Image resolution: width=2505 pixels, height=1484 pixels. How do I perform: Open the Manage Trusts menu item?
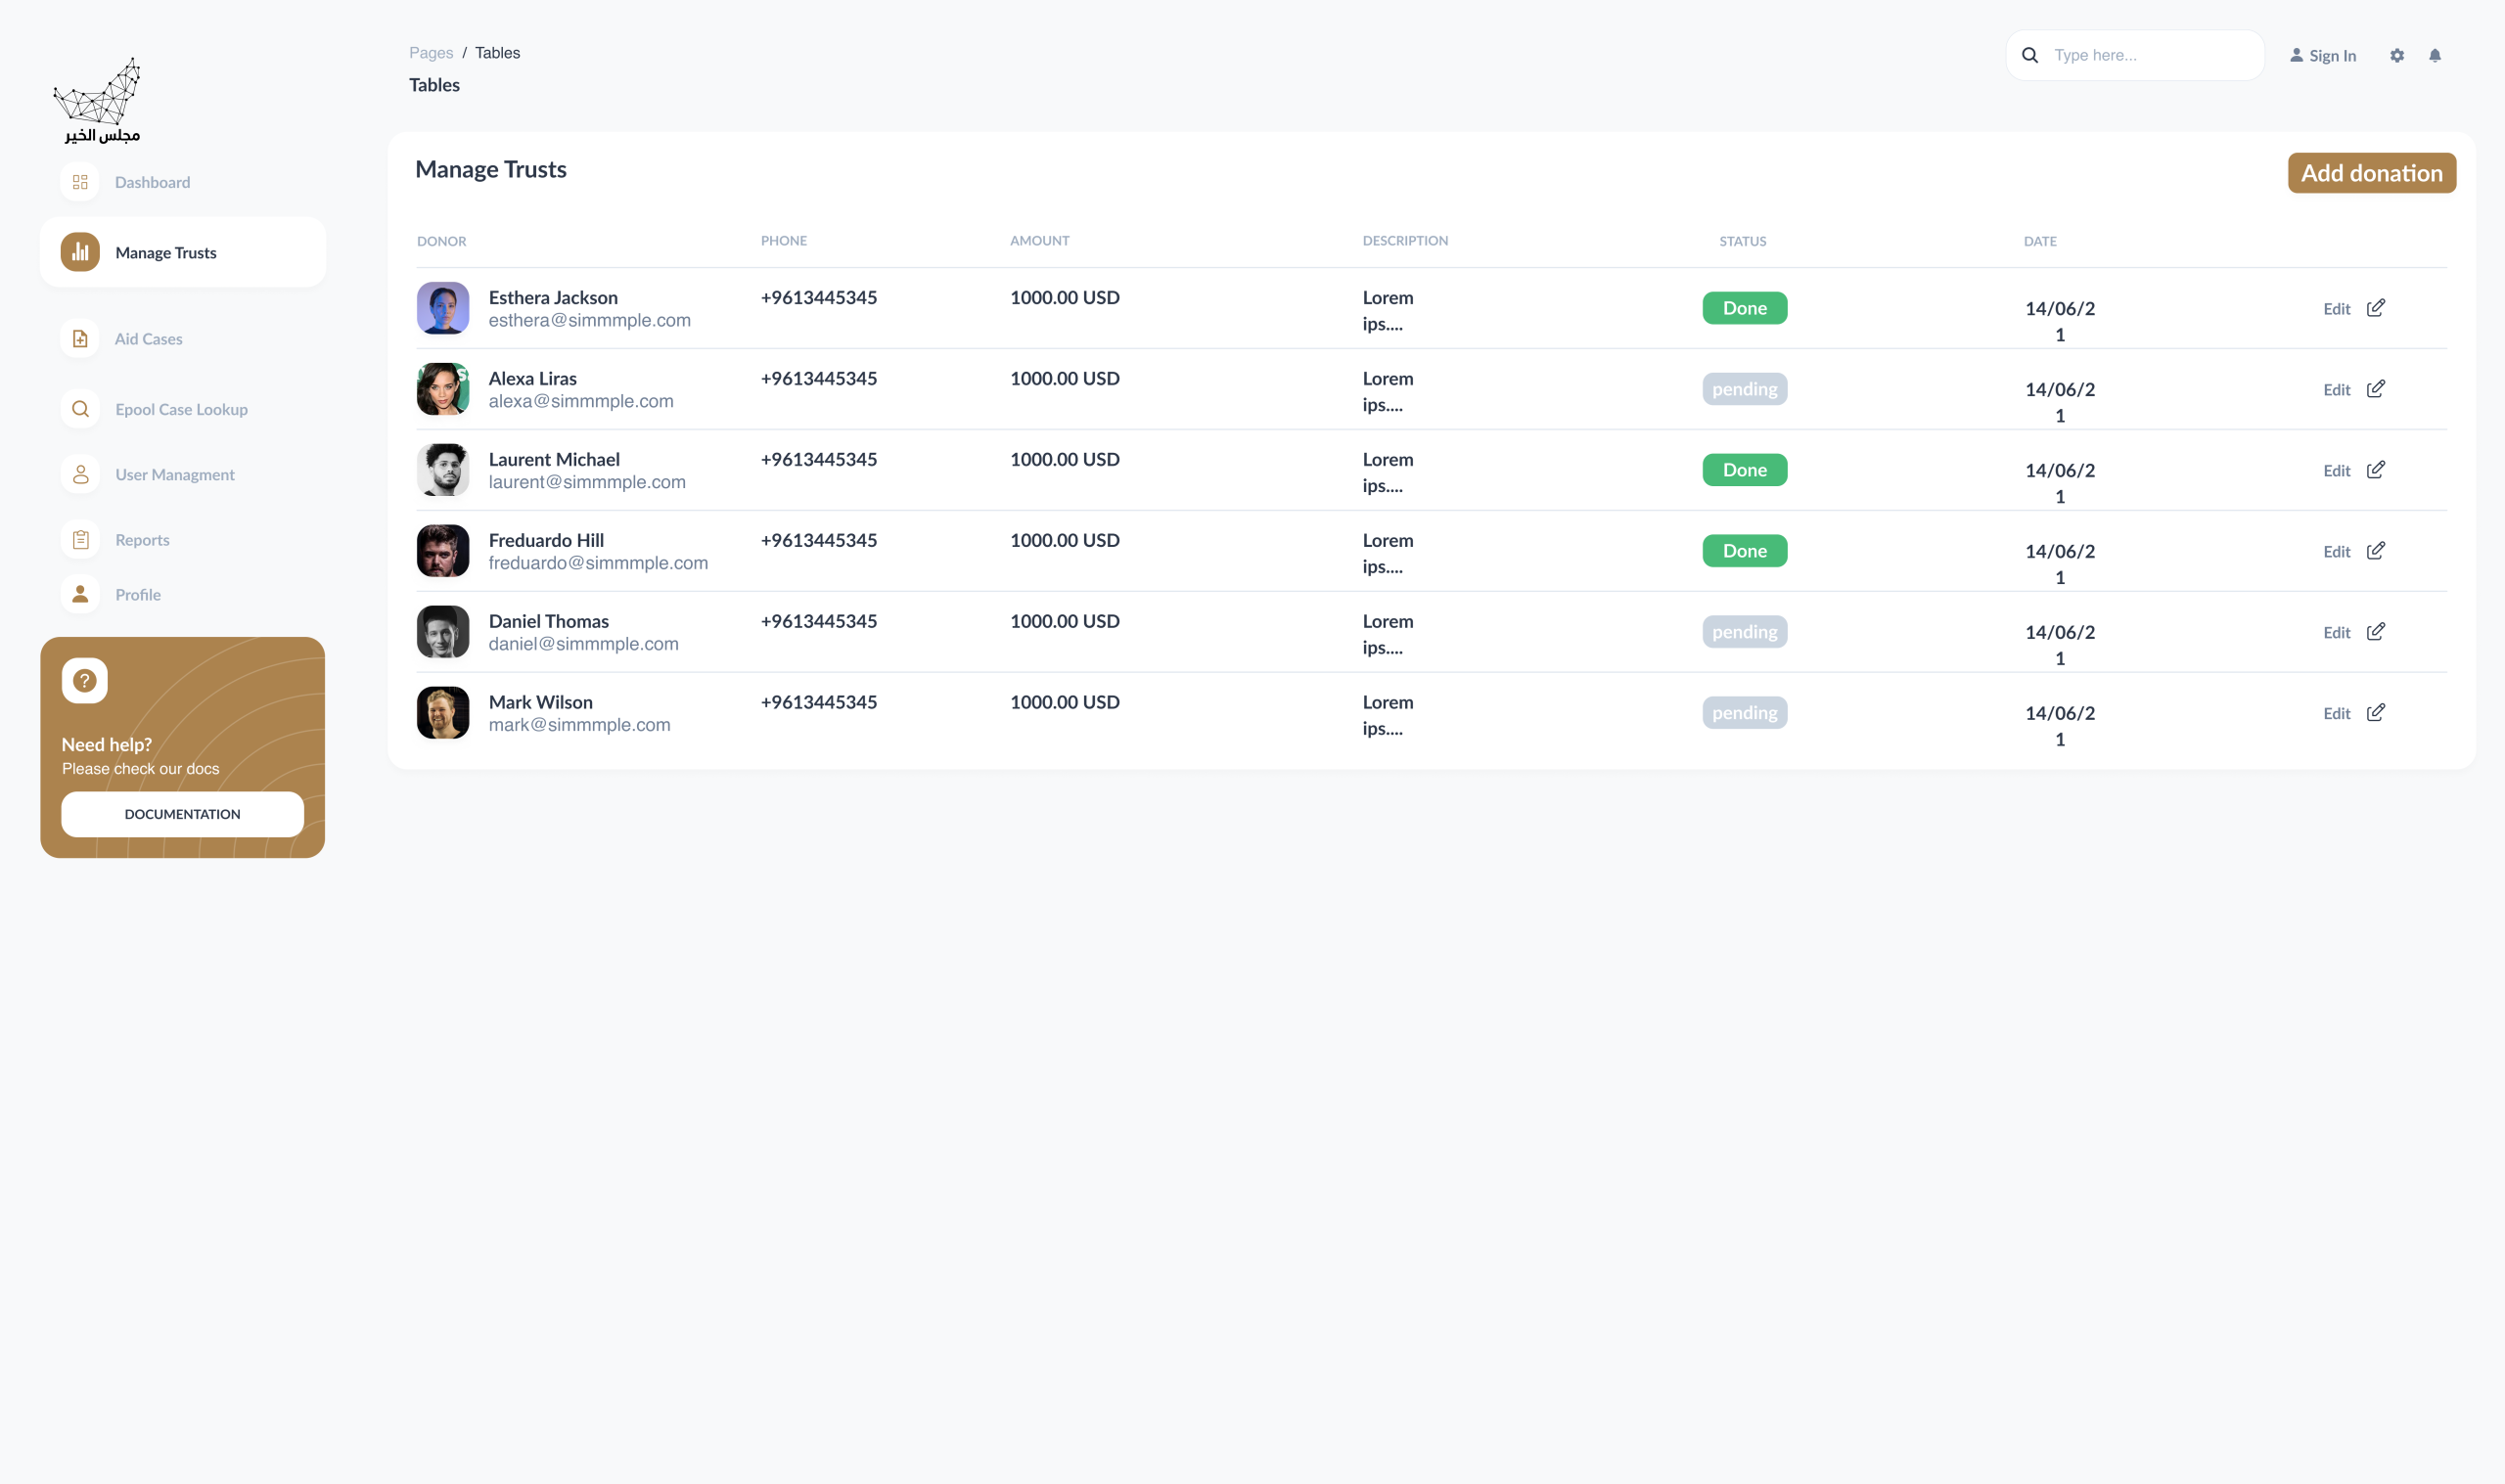166,253
